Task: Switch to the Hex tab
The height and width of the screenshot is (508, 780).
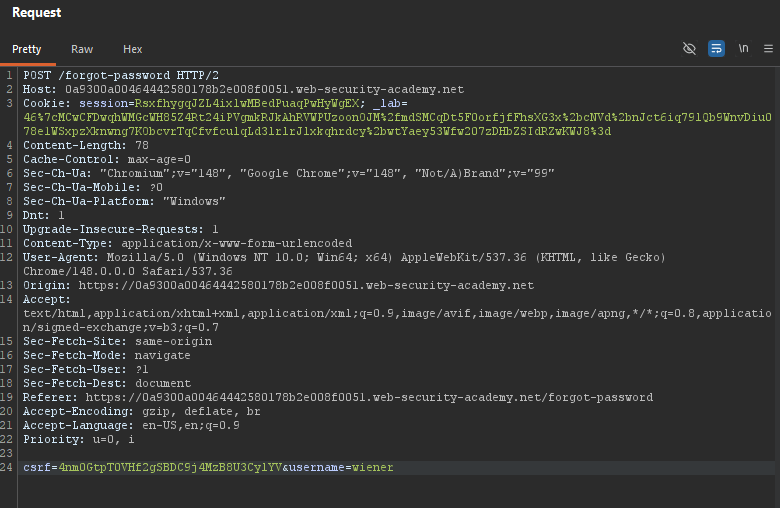Action: click(x=132, y=49)
